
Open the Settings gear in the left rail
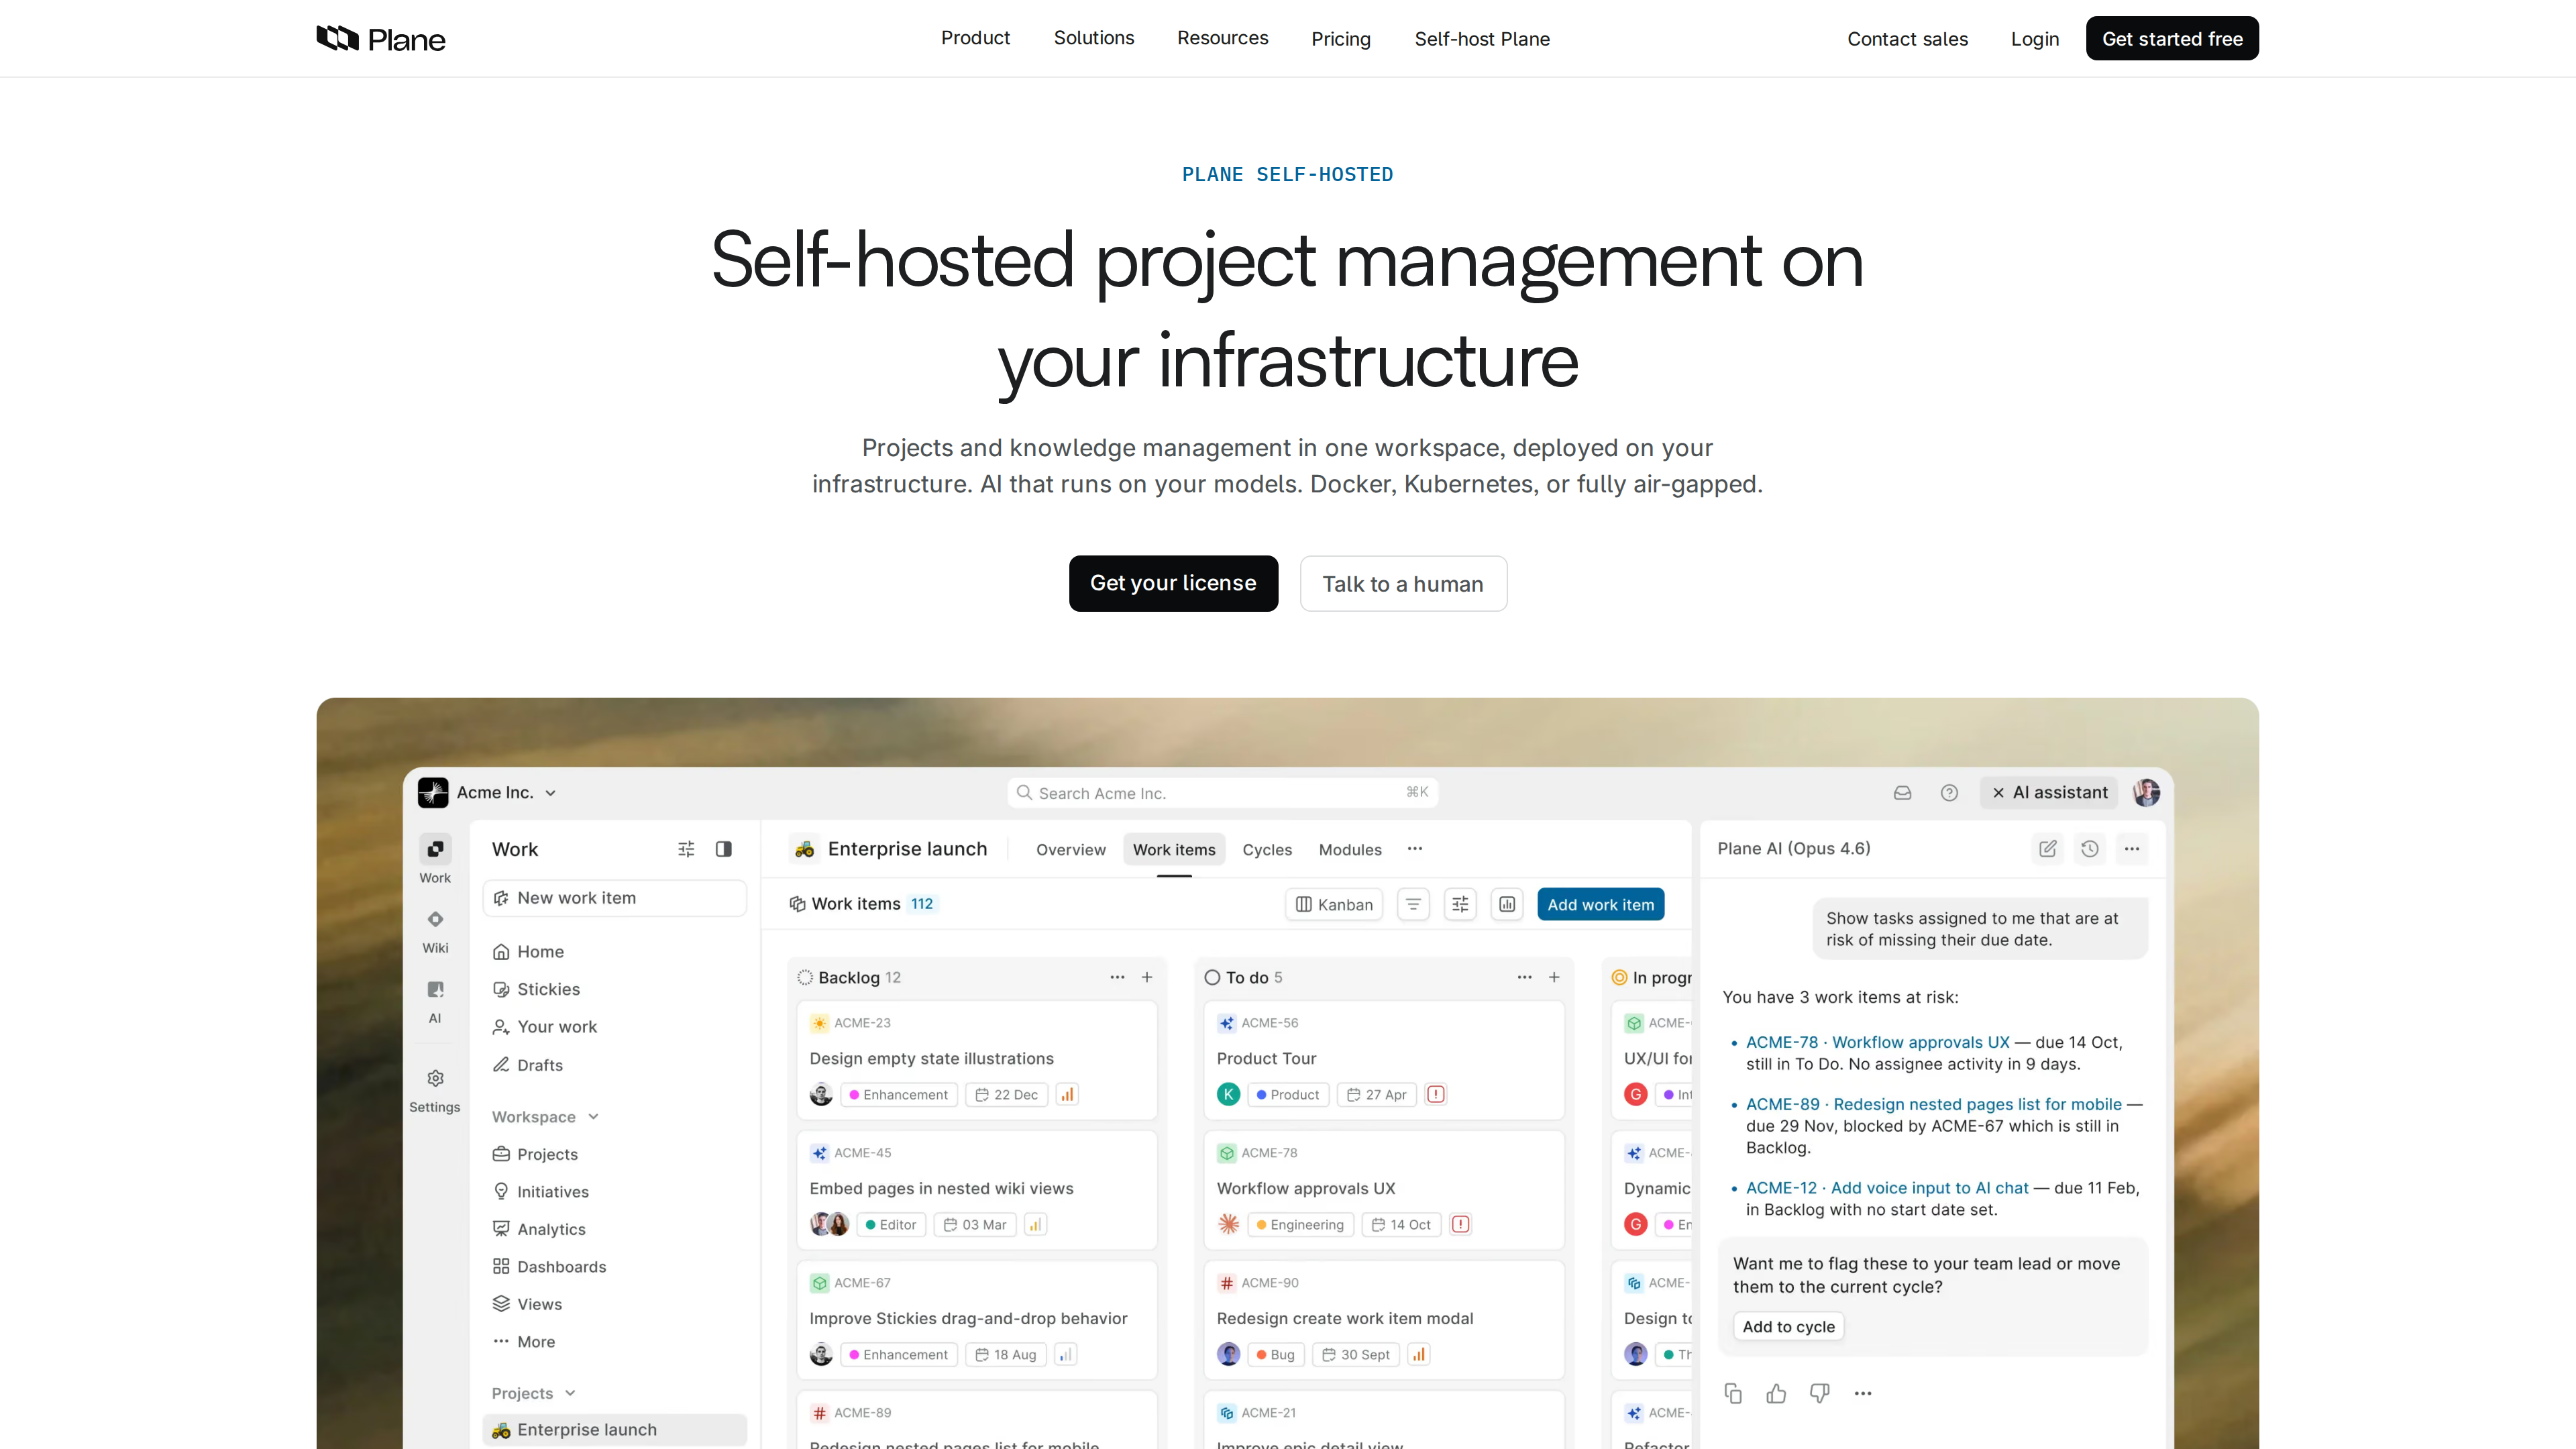coord(435,1078)
